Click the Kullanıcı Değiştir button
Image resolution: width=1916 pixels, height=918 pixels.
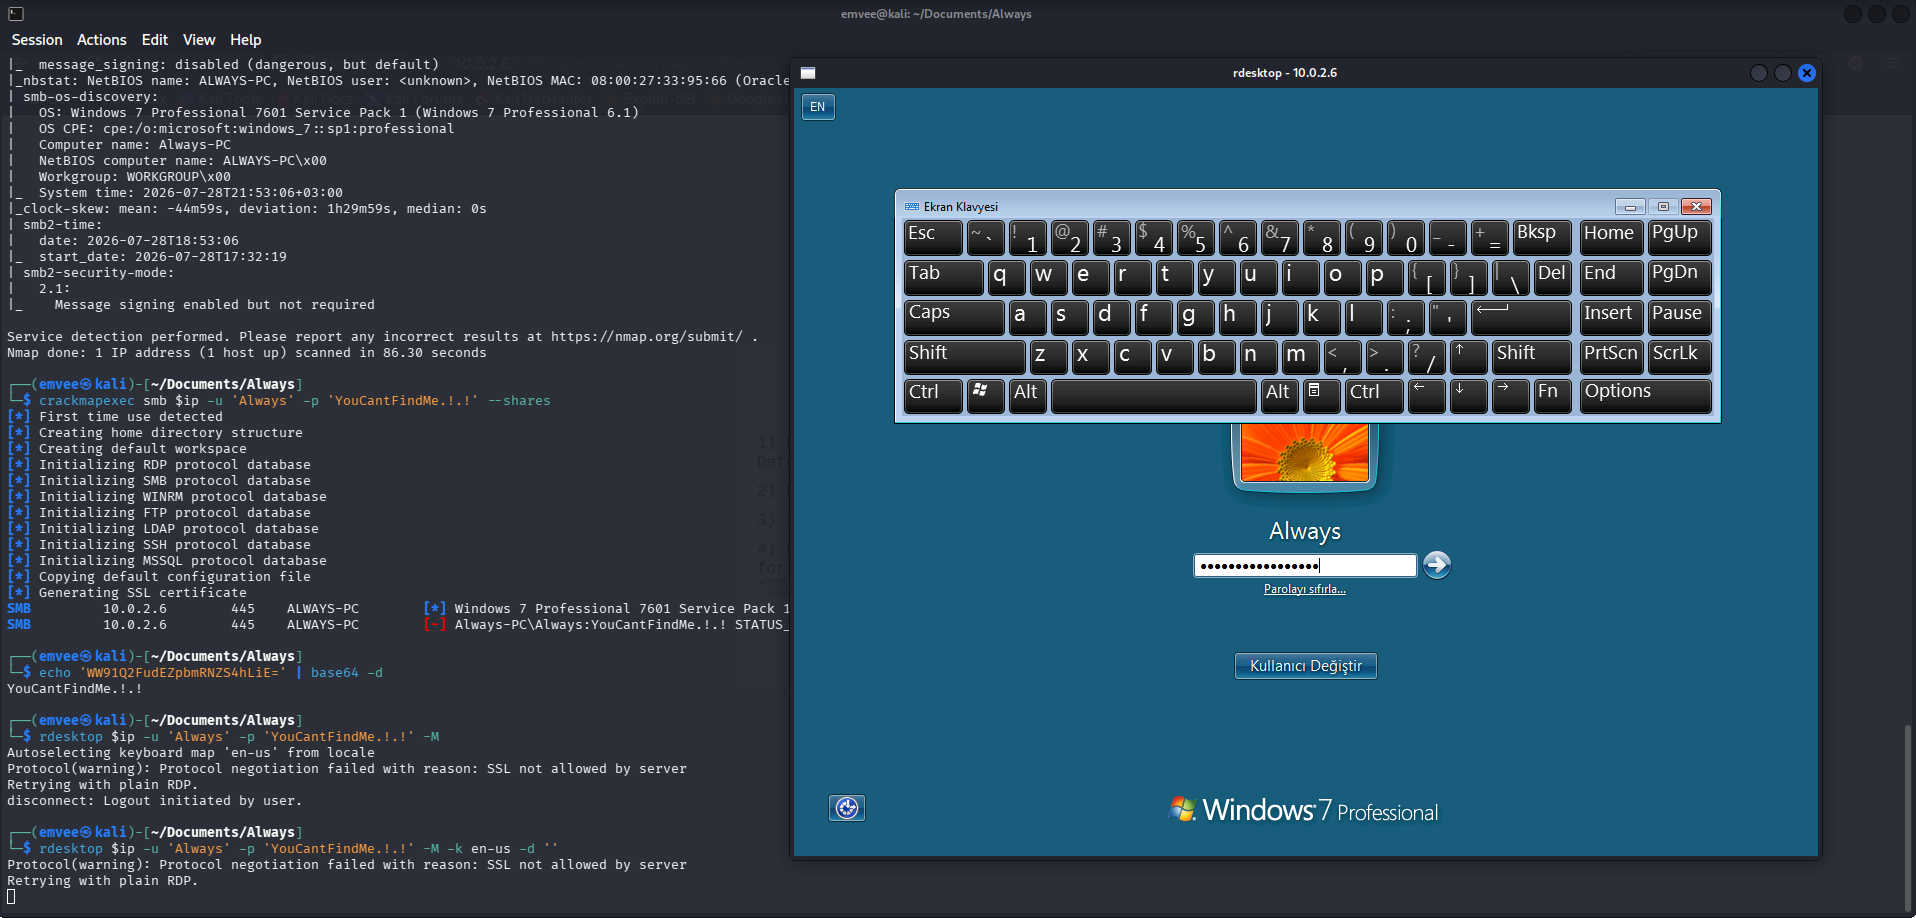click(1306, 666)
